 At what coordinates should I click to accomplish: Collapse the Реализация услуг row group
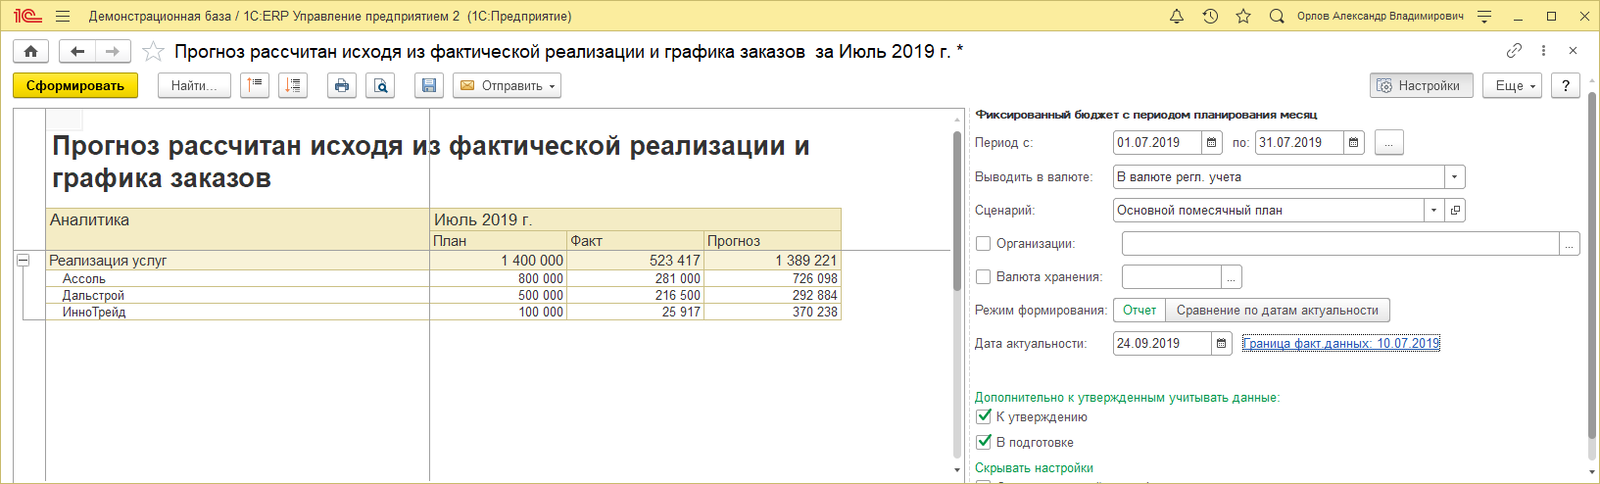point(23,260)
